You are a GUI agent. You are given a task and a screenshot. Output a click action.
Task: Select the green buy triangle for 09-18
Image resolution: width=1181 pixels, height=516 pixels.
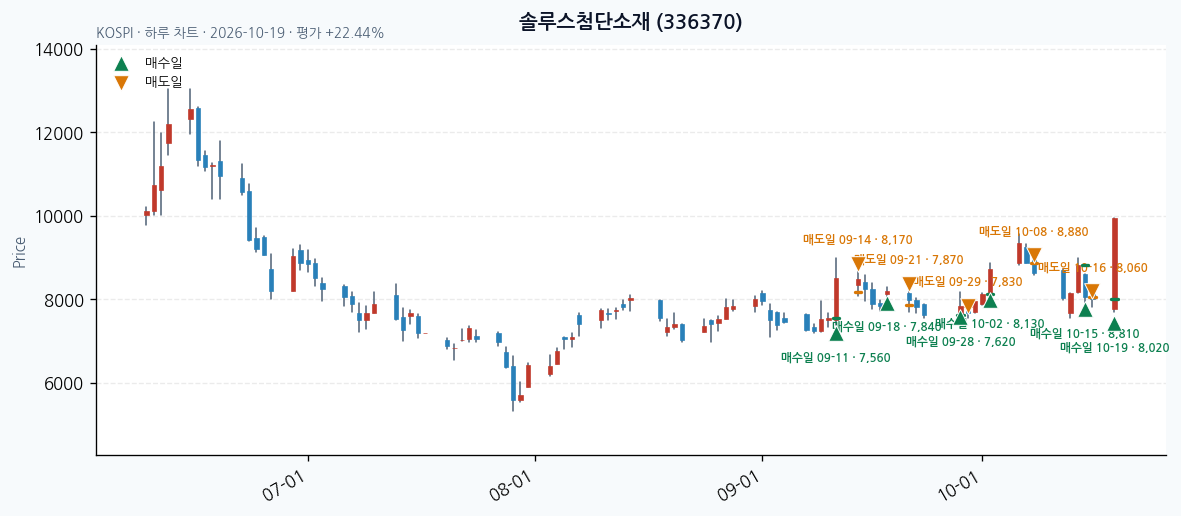(887, 304)
